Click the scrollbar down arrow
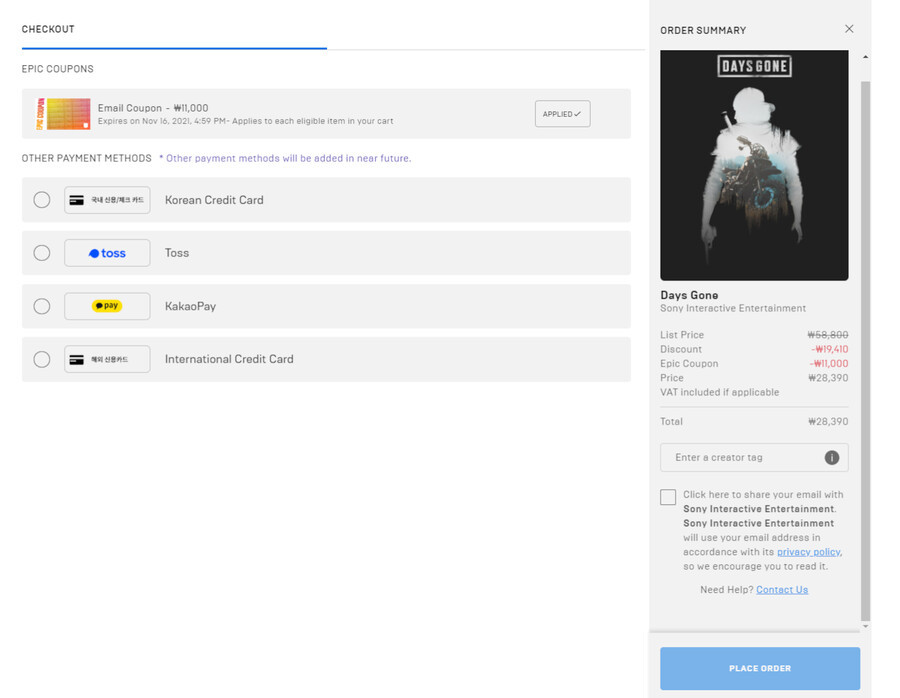 pos(866,627)
